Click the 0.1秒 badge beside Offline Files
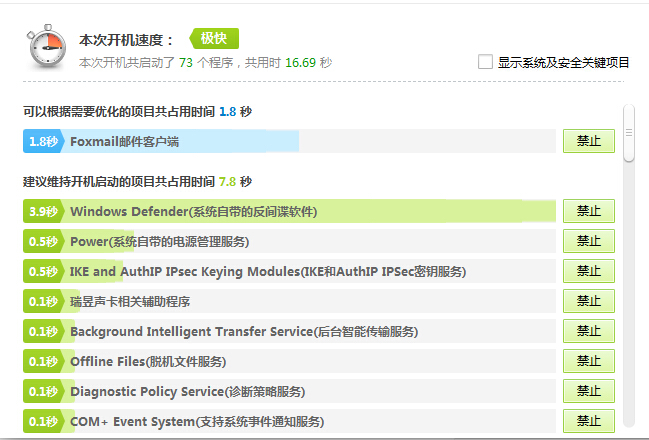The height and width of the screenshot is (440, 649). pos(43,362)
